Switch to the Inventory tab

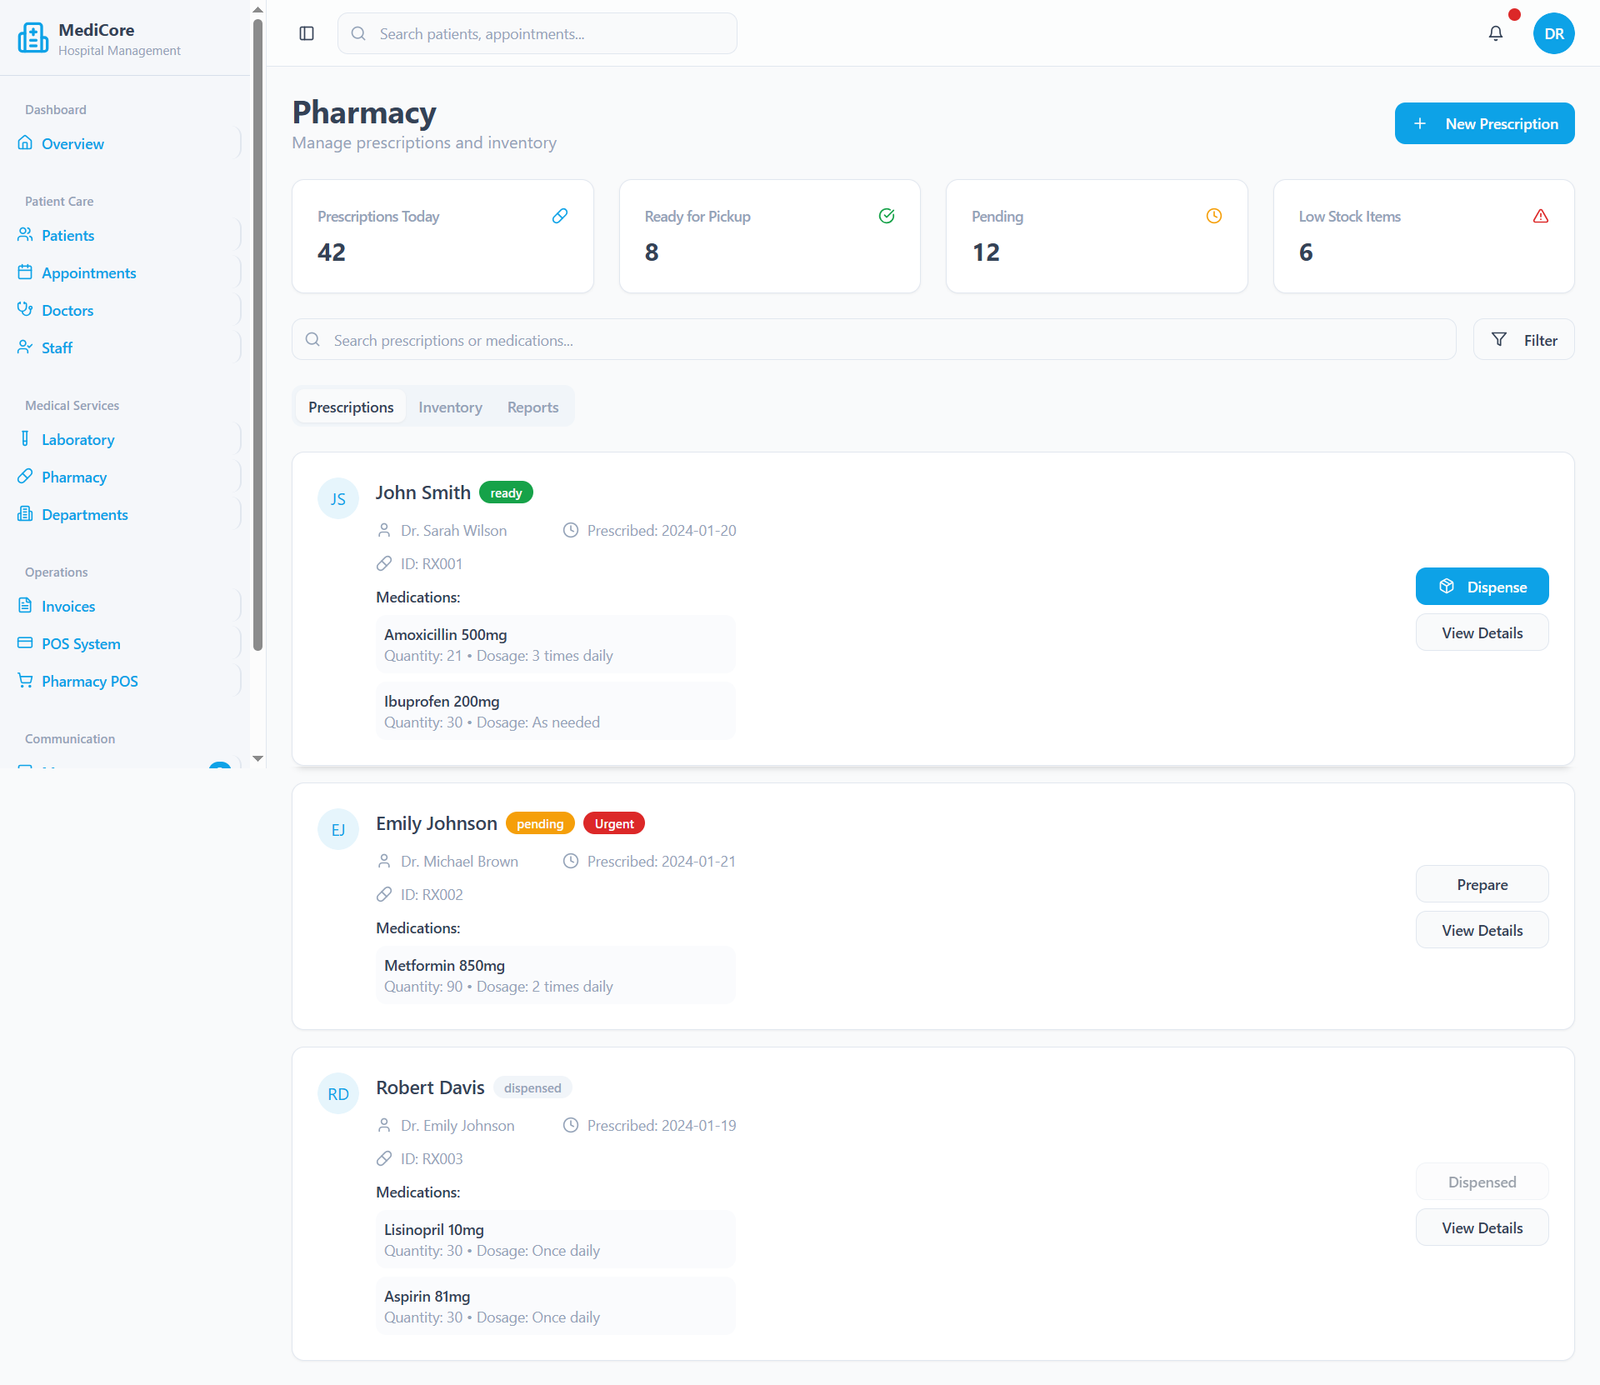[x=450, y=407]
